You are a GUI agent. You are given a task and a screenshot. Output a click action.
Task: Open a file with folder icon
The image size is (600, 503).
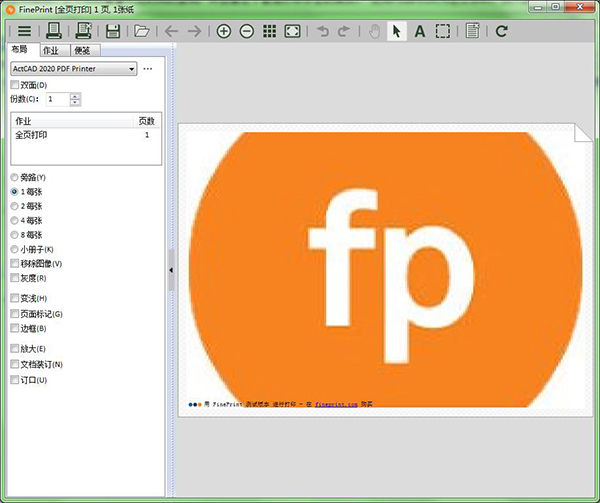click(x=142, y=31)
